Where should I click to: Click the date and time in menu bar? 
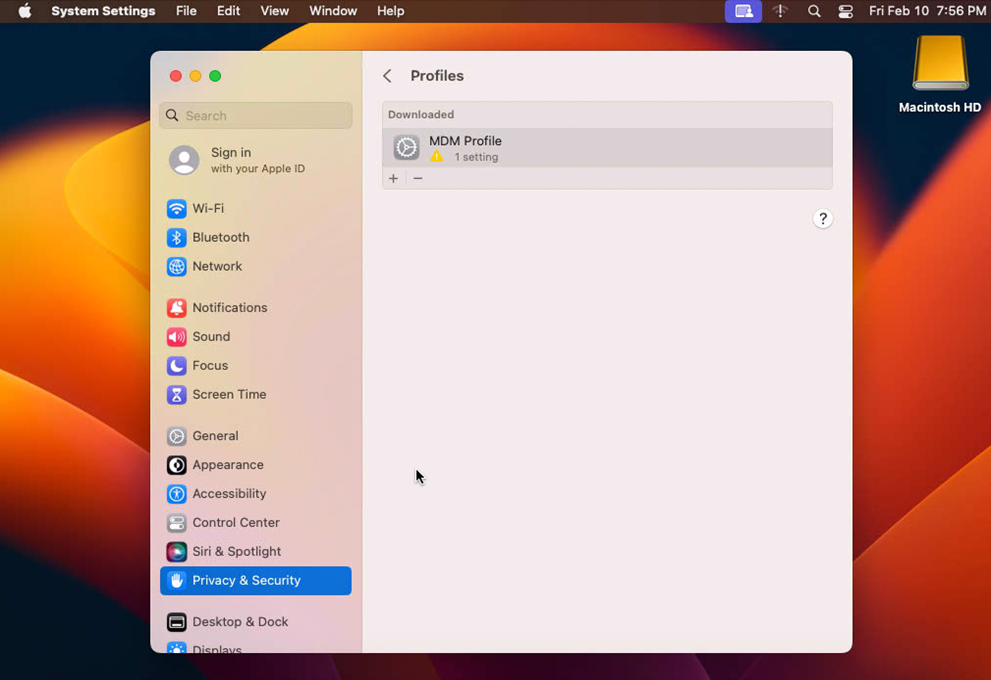coord(927,11)
